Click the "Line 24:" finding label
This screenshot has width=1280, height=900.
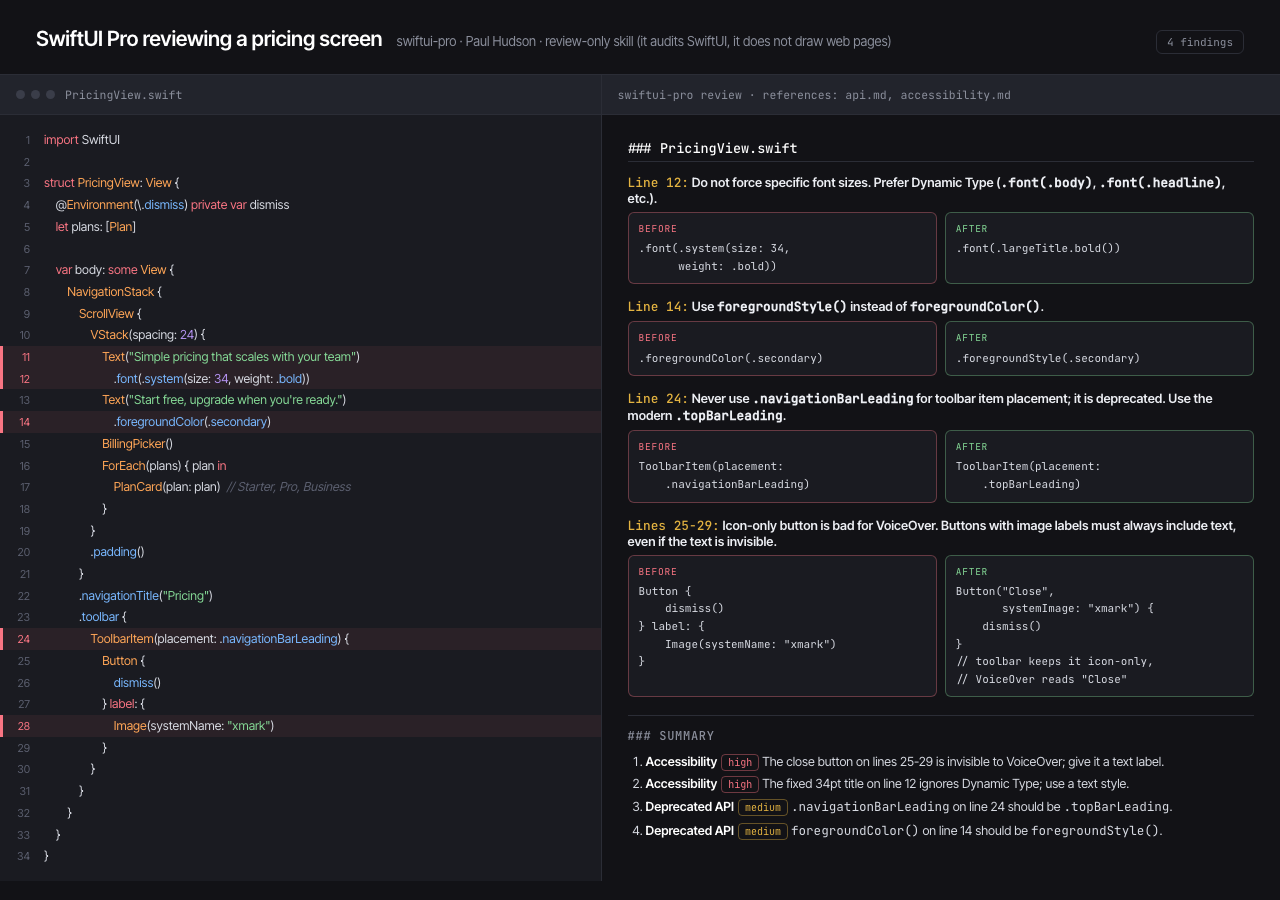[x=658, y=398]
